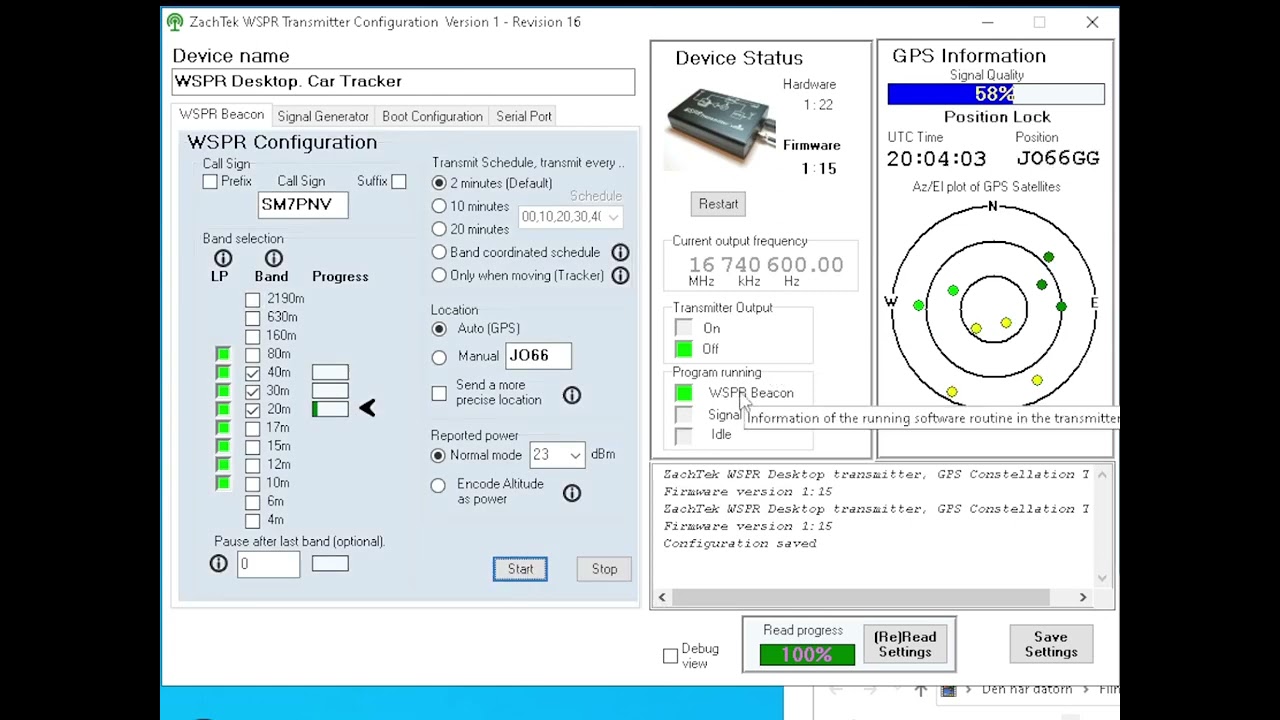The height and width of the screenshot is (720, 1280).
Task: Click the 100% Read progress bar
Action: click(807, 655)
